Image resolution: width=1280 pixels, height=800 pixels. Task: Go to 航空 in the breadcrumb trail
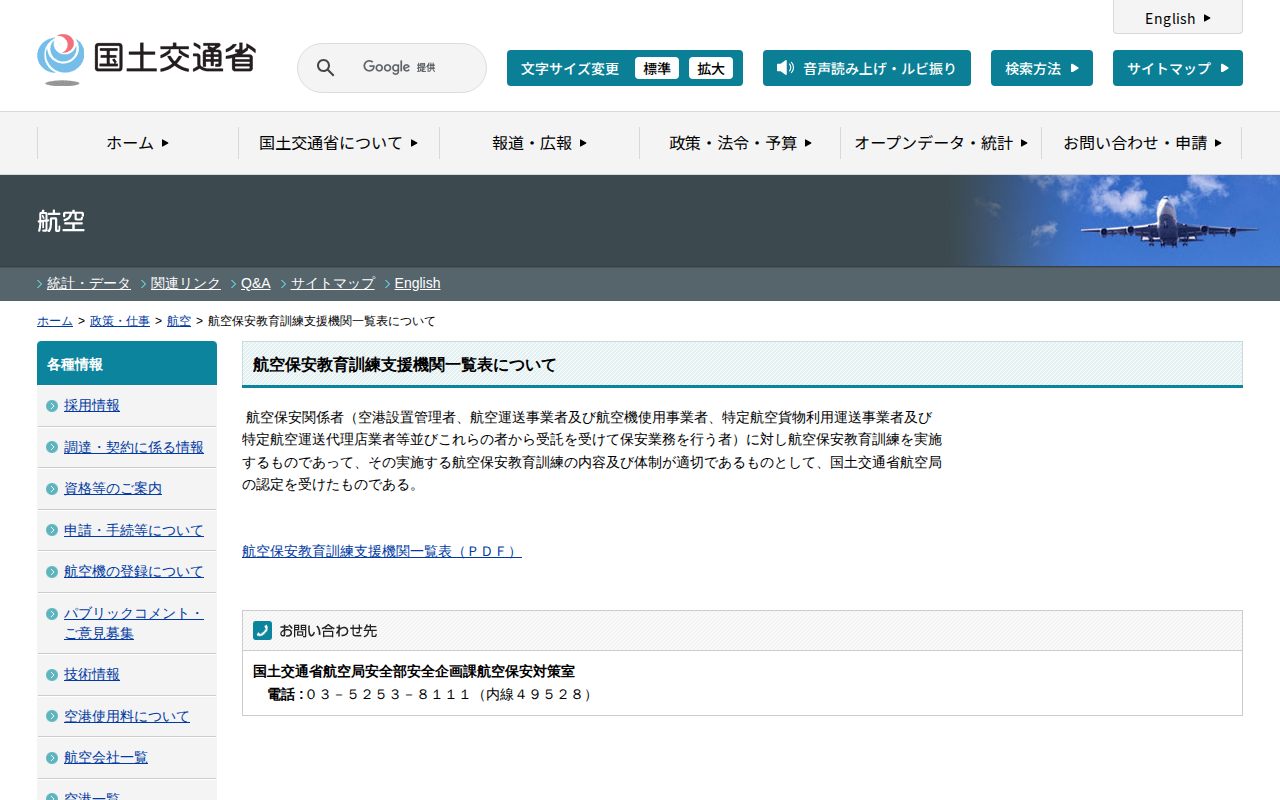pos(179,321)
